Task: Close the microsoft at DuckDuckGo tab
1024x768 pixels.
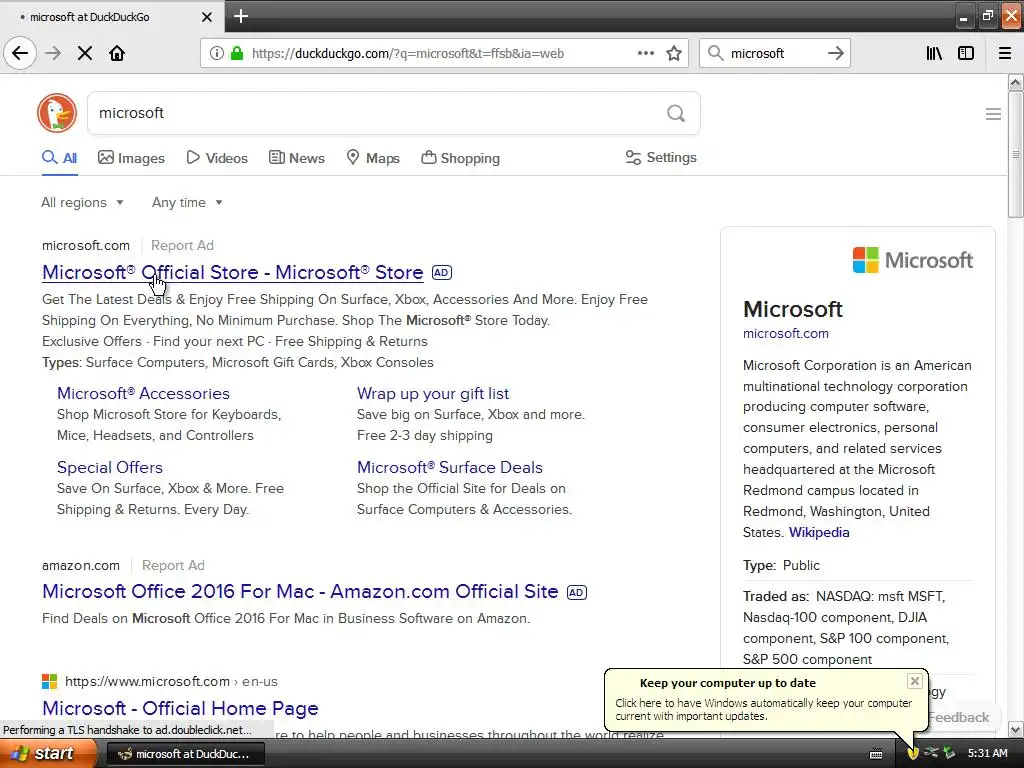Action: click(x=206, y=17)
